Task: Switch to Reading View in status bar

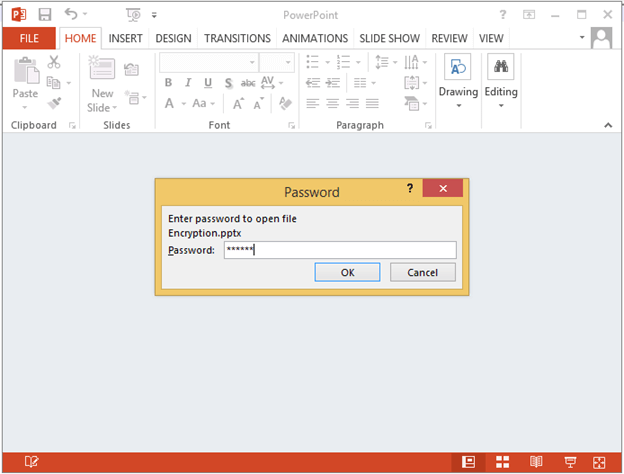Action: (x=537, y=462)
